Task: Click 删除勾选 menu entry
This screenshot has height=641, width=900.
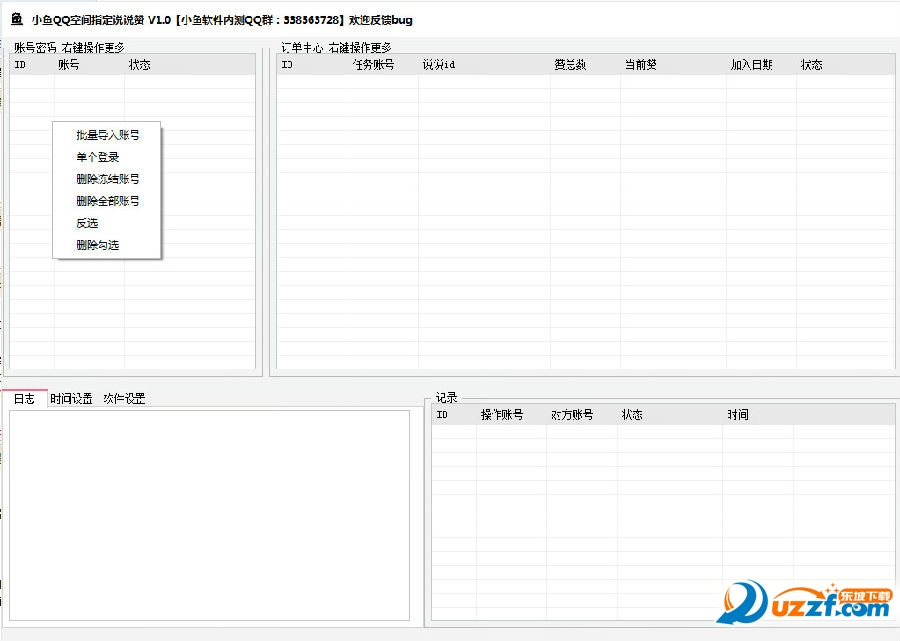Action: click(x=107, y=245)
